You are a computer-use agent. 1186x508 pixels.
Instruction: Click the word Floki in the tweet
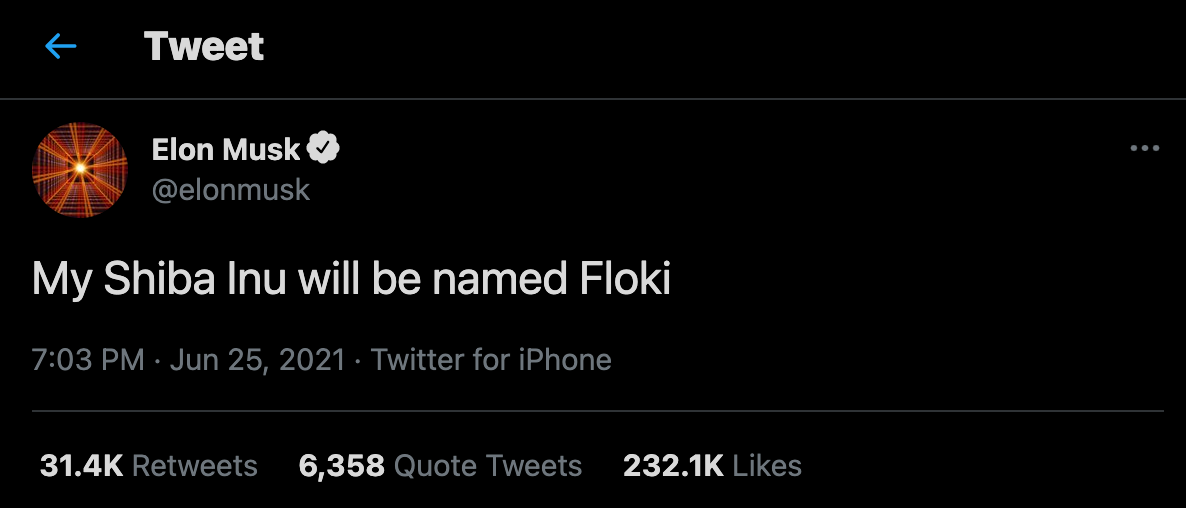pyautogui.click(x=625, y=280)
